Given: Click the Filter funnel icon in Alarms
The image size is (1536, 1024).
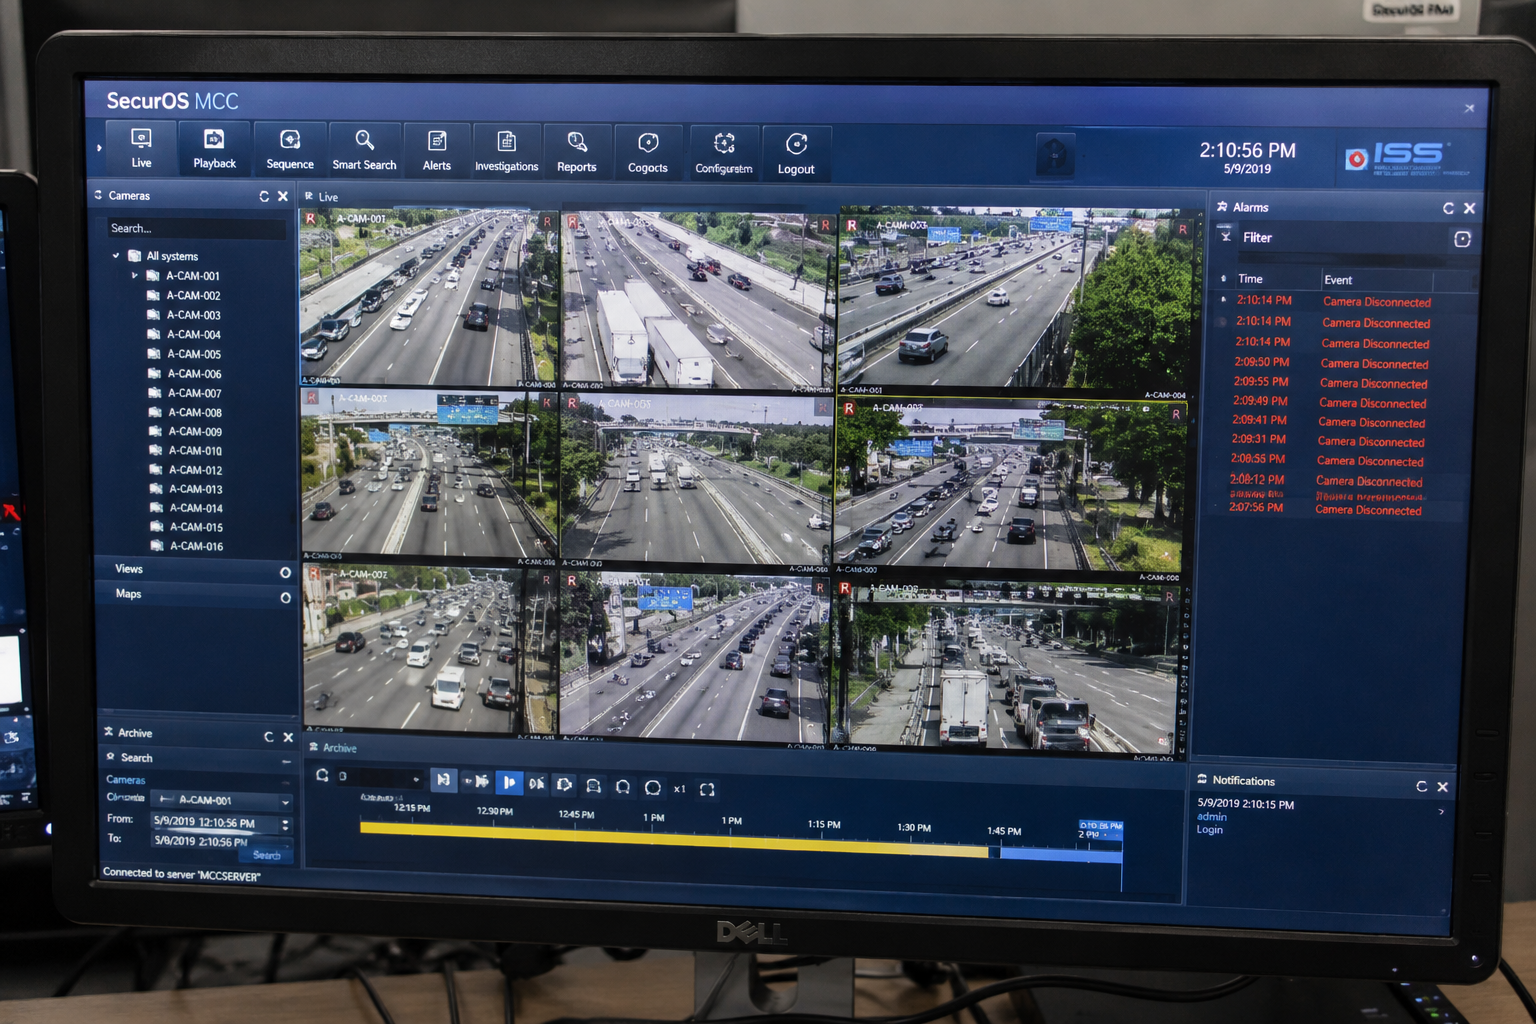Looking at the screenshot, I should tap(1225, 235).
